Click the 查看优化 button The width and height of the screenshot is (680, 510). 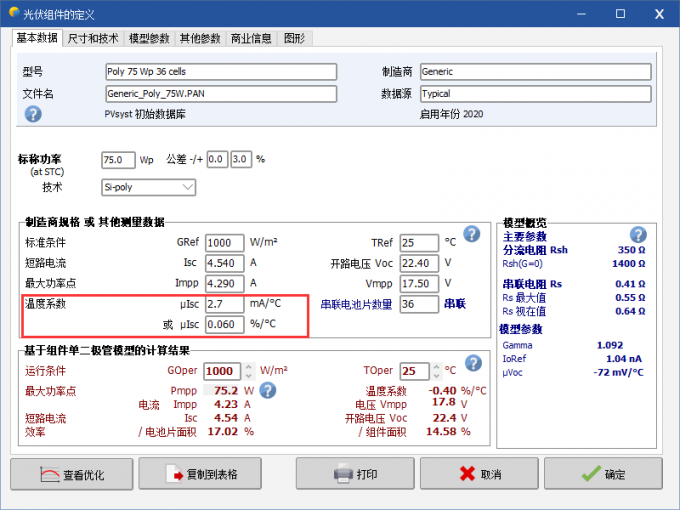(72, 474)
